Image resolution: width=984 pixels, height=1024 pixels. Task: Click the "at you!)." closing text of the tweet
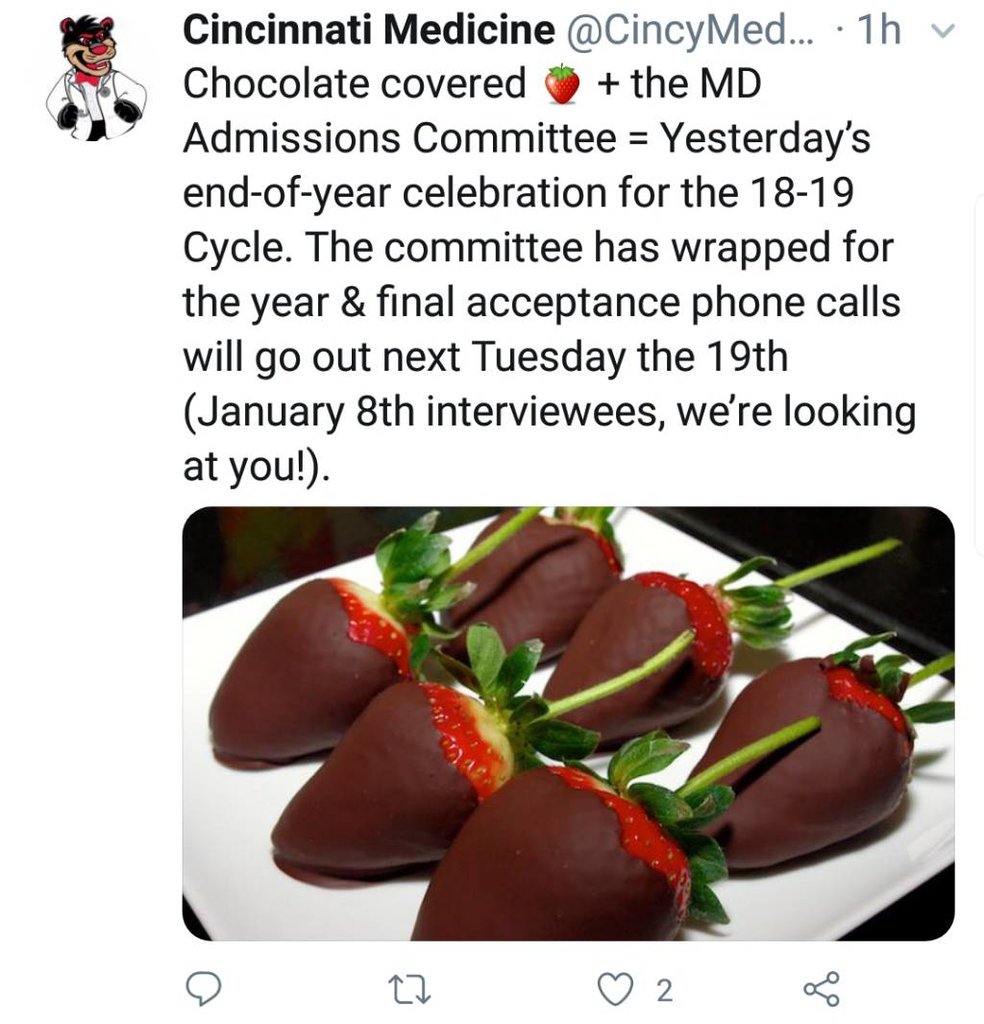pos(256,466)
